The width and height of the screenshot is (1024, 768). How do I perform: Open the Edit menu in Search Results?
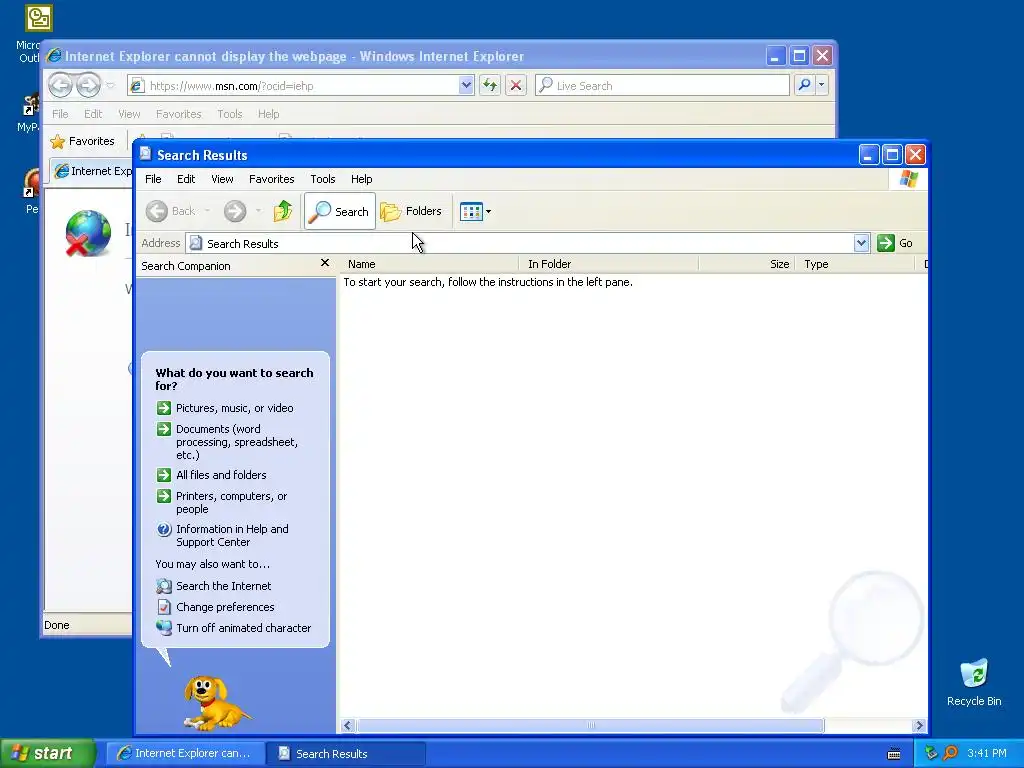coord(185,179)
